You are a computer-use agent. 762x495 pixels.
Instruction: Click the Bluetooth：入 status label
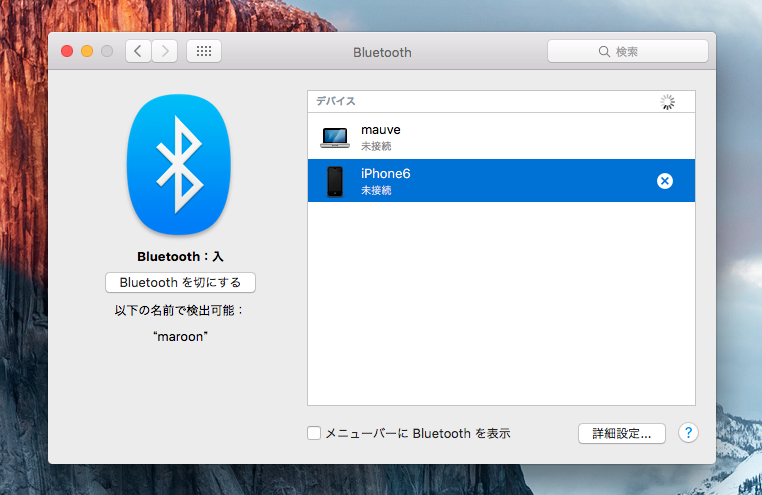[180, 256]
